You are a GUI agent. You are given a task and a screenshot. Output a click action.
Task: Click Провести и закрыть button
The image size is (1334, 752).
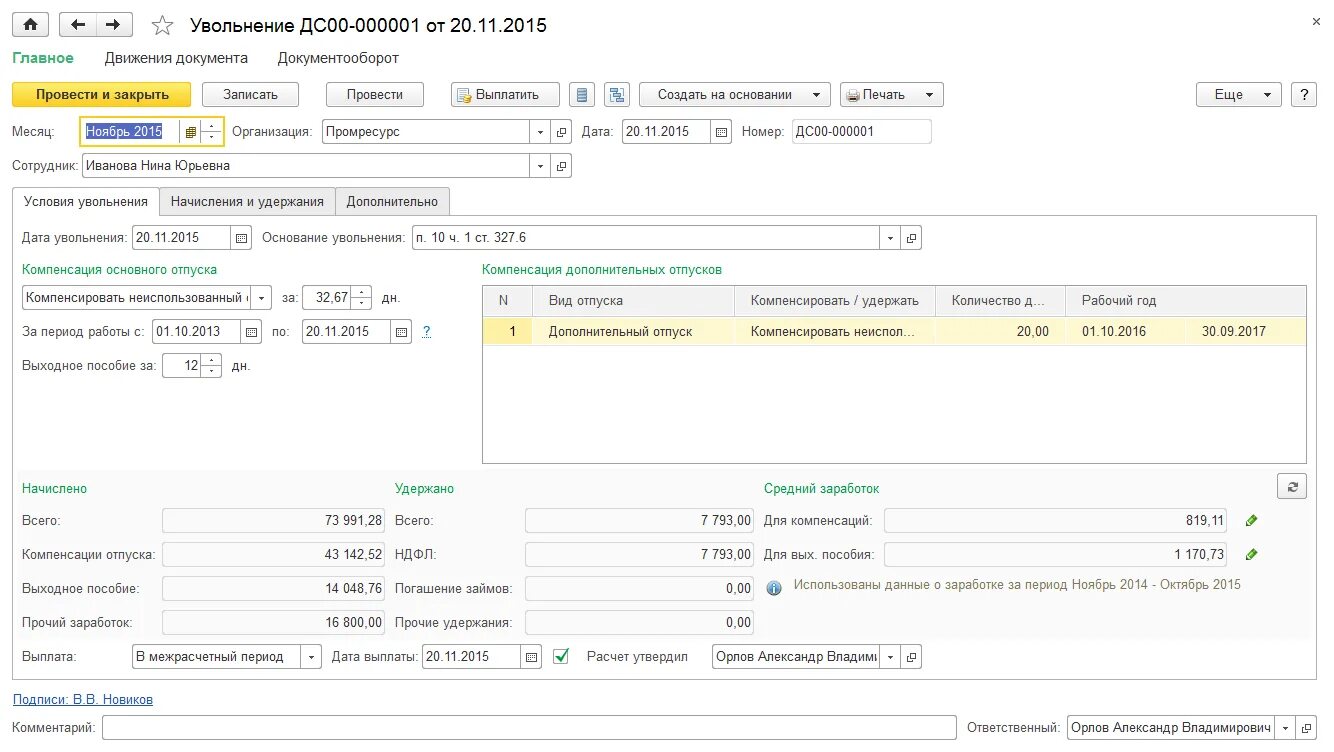pyautogui.click(x=102, y=95)
